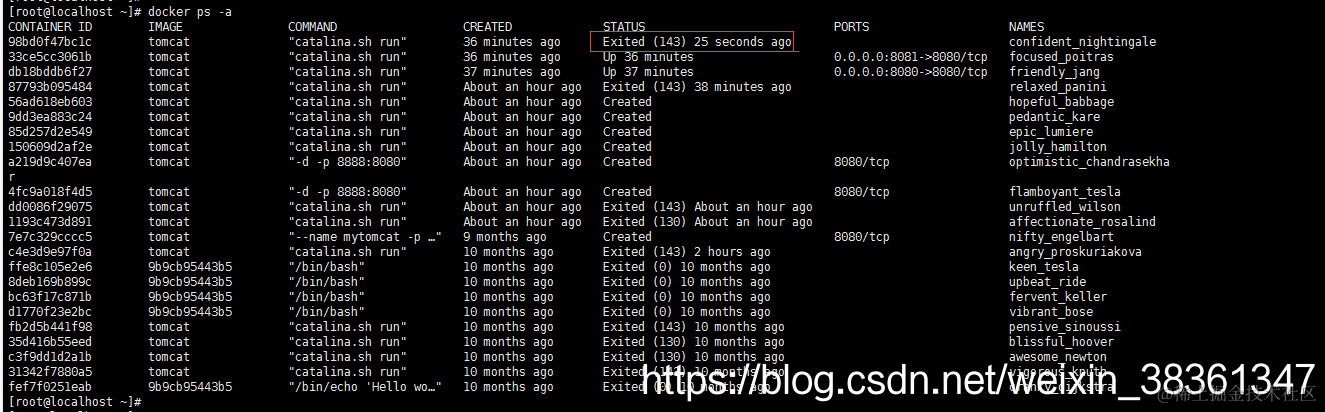Click the jolly_hamilton container name
The image size is (1325, 412).
click(x=1058, y=147)
